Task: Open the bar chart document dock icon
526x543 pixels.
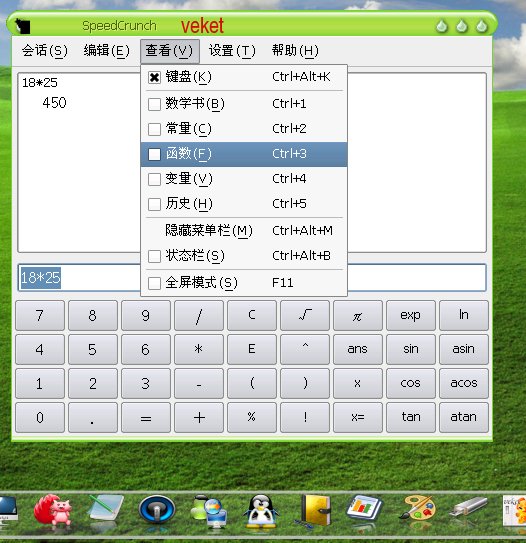Action: coord(364,508)
